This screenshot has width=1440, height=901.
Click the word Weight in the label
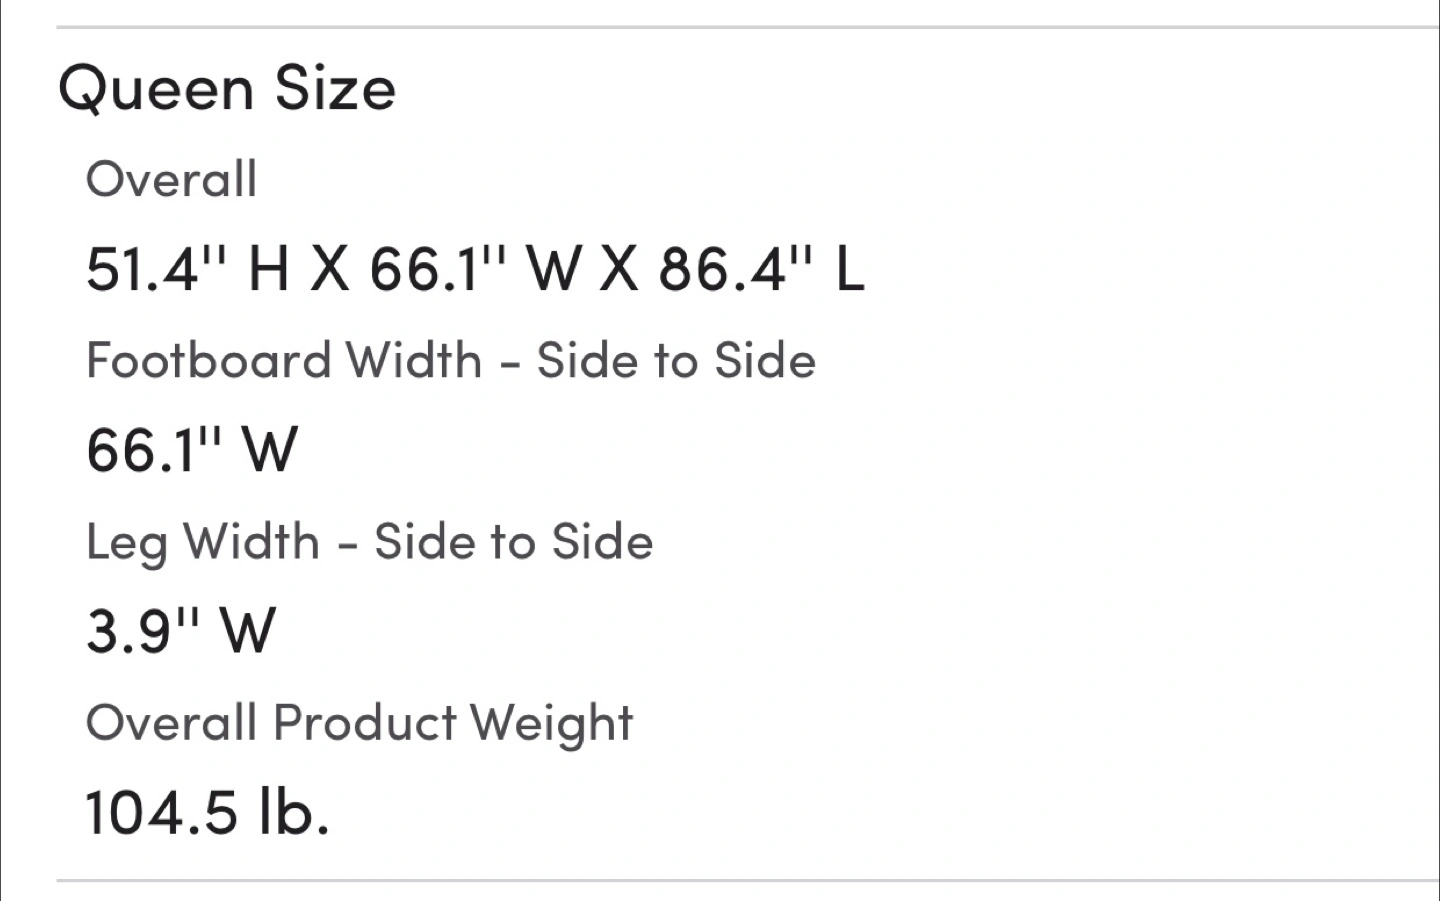552,724
